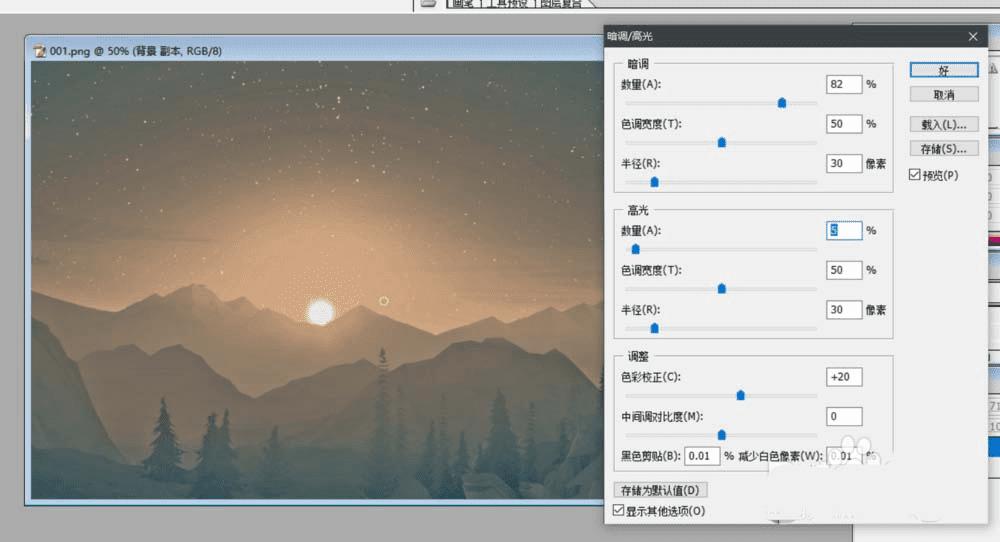The width and height of the screenshot is (1000, 542).
Task: Click the 001.png document title bar
Action: coord(315,50)
